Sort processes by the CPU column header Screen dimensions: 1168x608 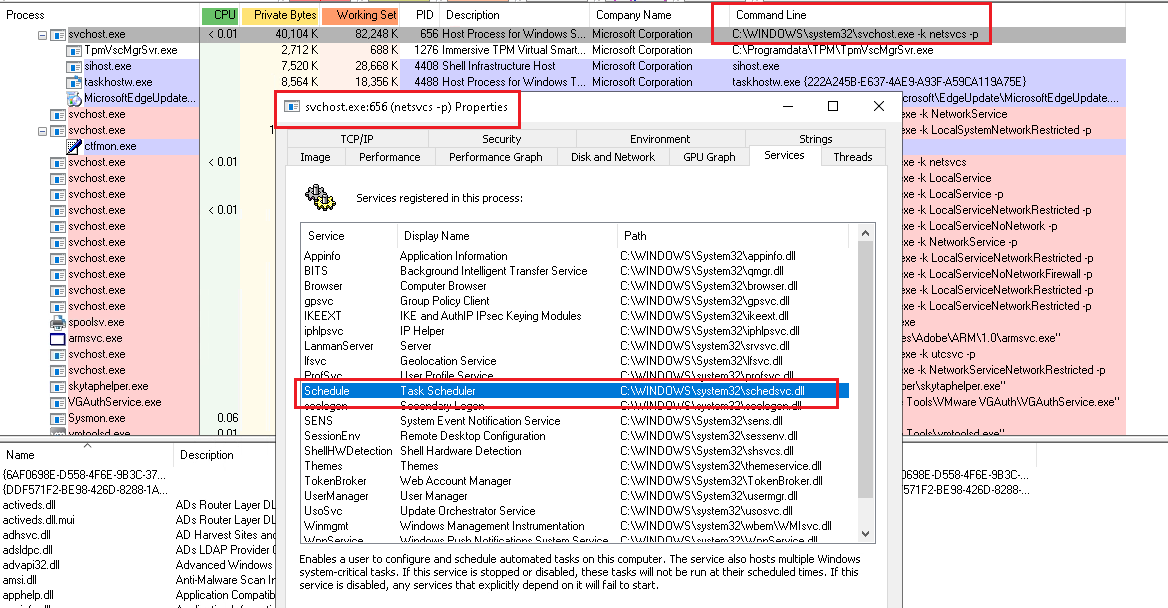(x=220, y=15)
